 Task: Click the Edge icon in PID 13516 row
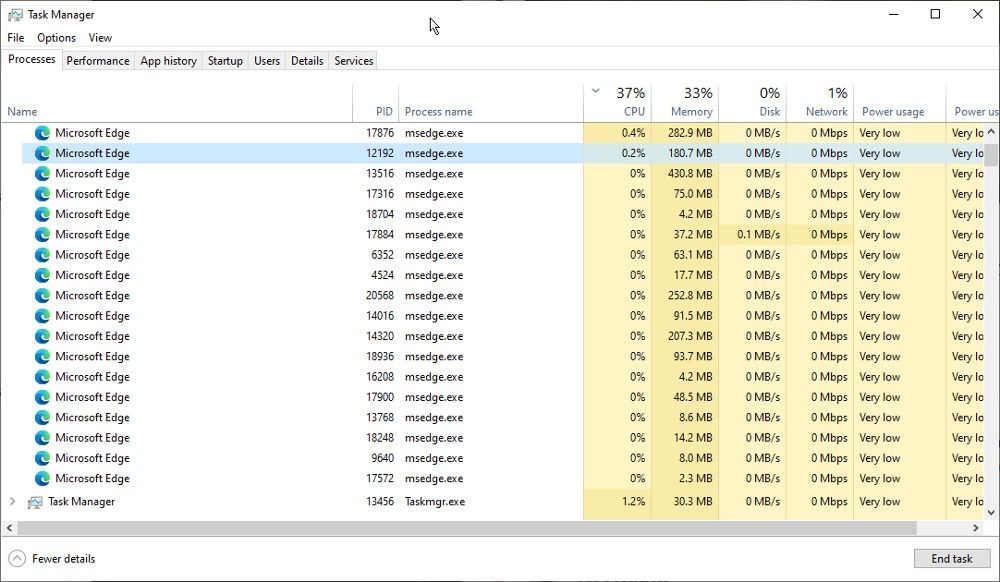click(x=42, y=174)
